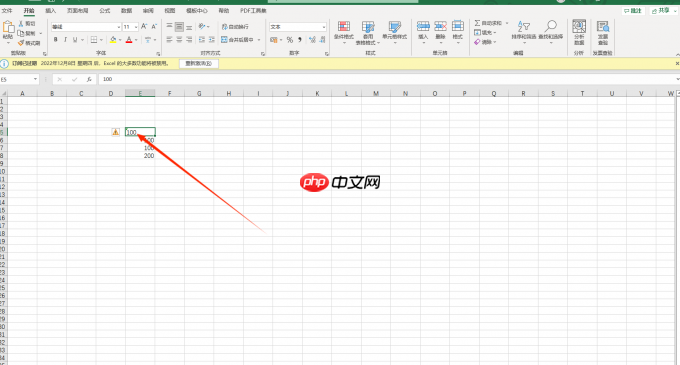
Task: Apply comma style format
Action: click(x=300, y=40)
